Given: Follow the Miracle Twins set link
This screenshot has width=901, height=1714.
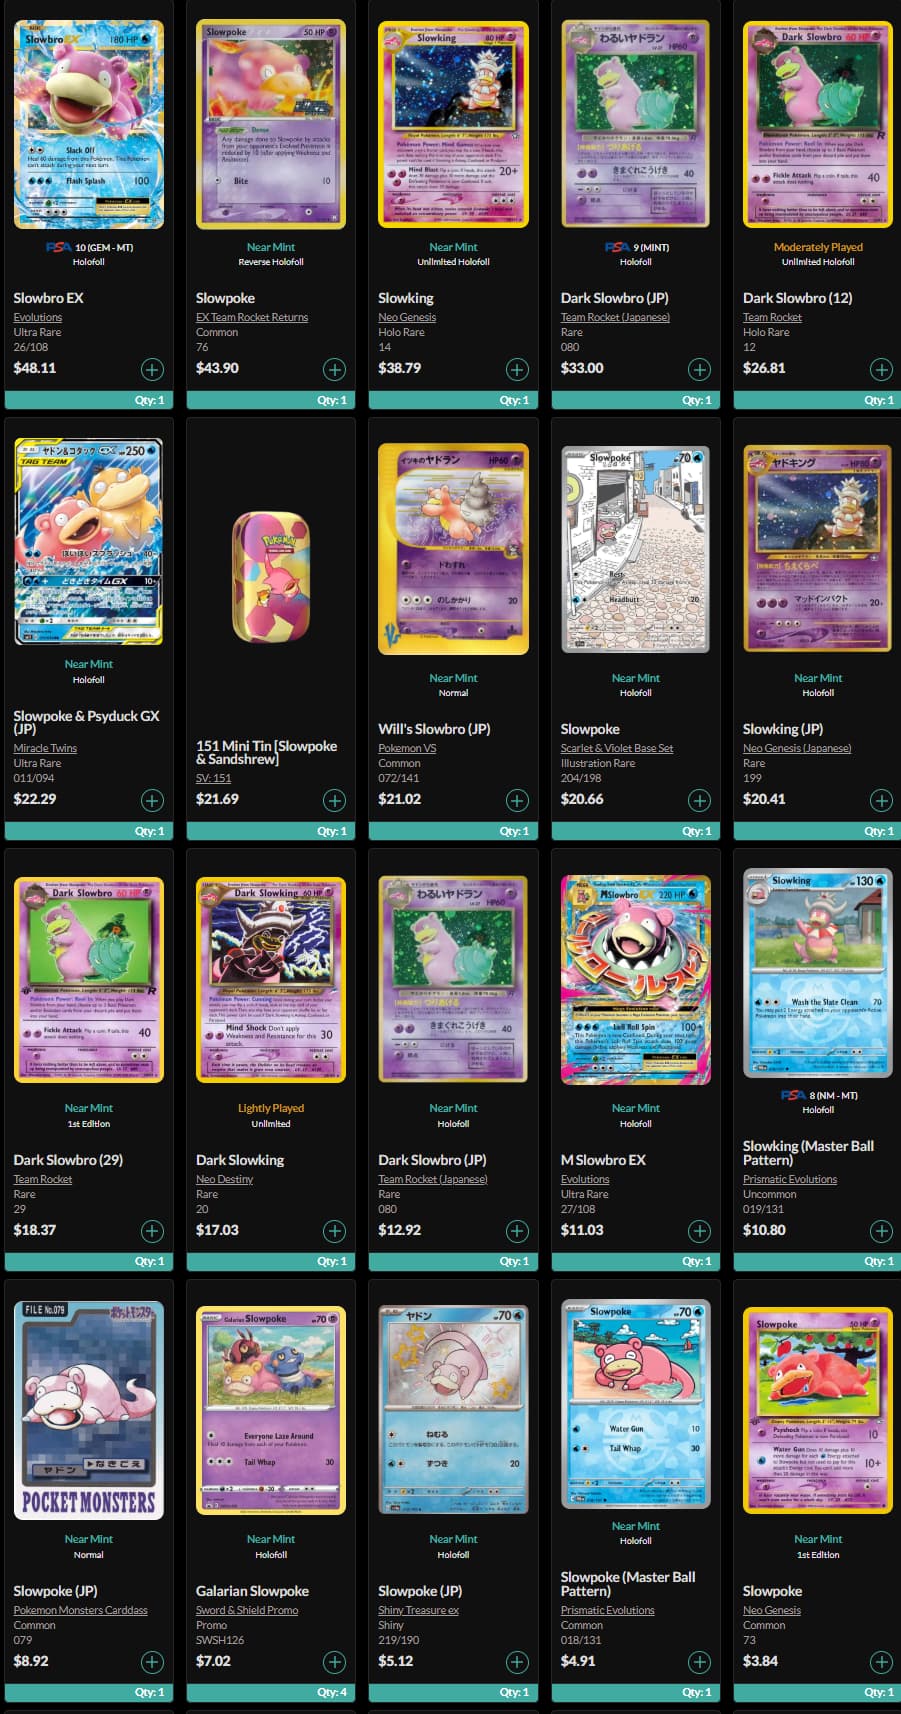Looking at the screenshot, I should pyautogui.click(x=45, y=748).
